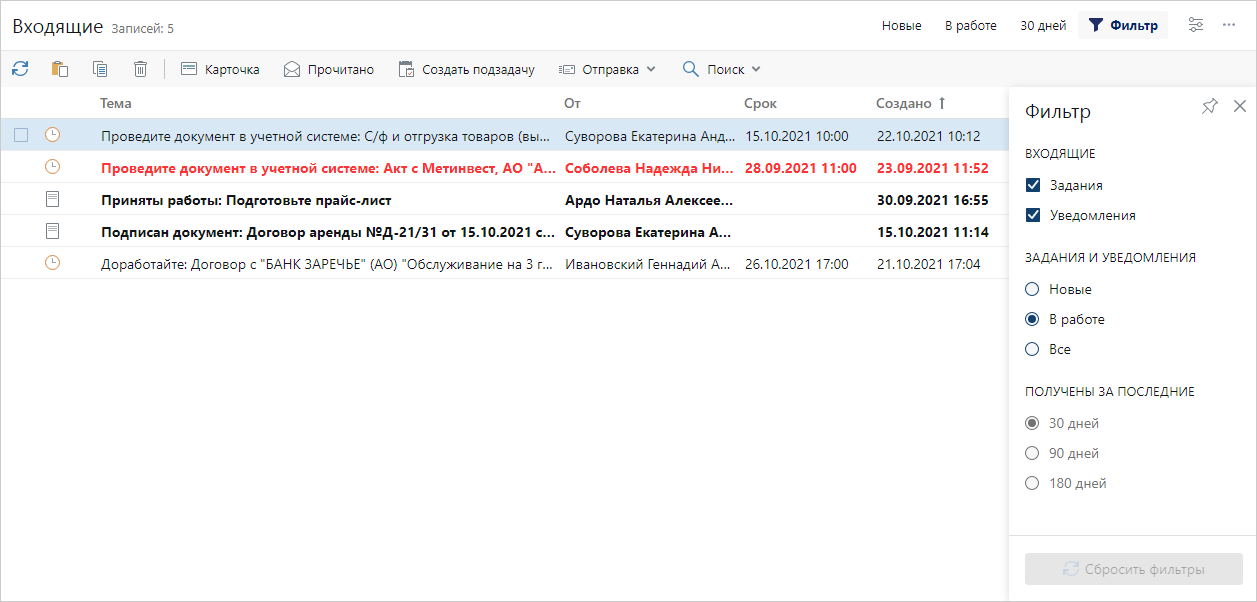Image resolution: width=1257 pixels, height=602 pixels.
Task: Click the Создать подзадачу button
Action: 466,69
